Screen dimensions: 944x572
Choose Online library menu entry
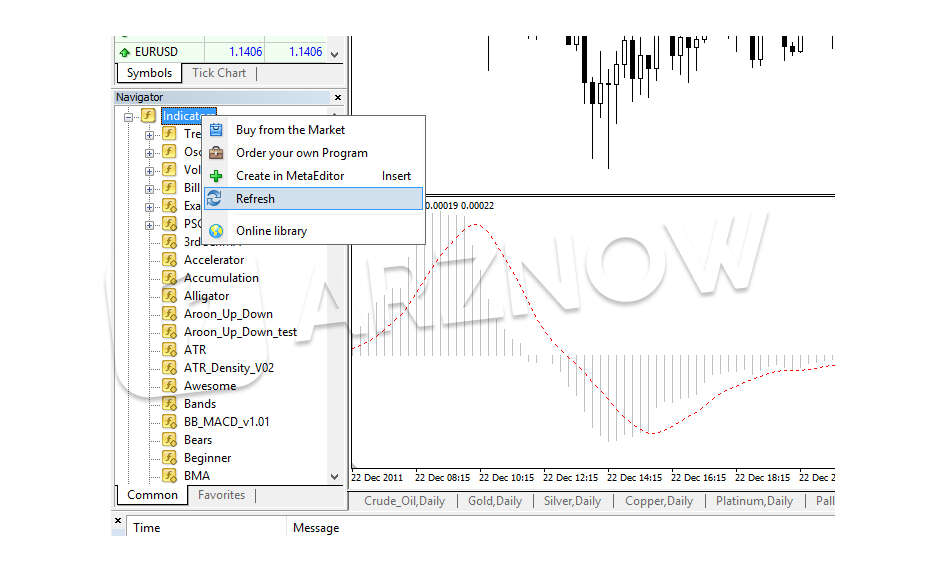(313, 231)
